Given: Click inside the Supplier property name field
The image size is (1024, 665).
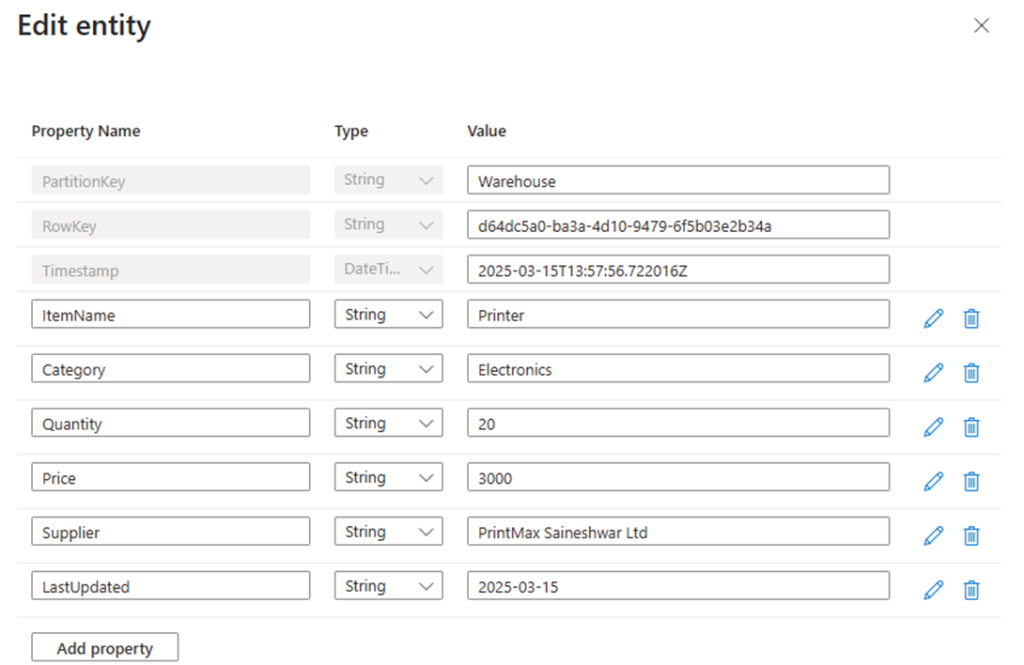Looking at the screenshot, I should pos(170,531).
